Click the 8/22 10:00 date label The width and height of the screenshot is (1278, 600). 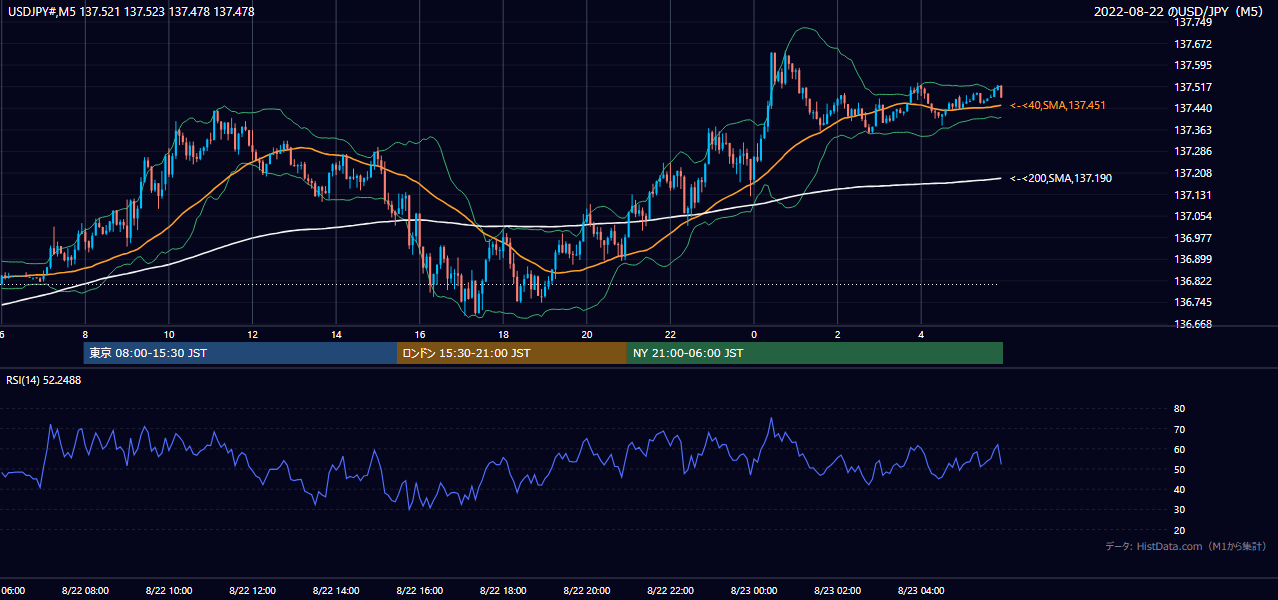point(168,590)
